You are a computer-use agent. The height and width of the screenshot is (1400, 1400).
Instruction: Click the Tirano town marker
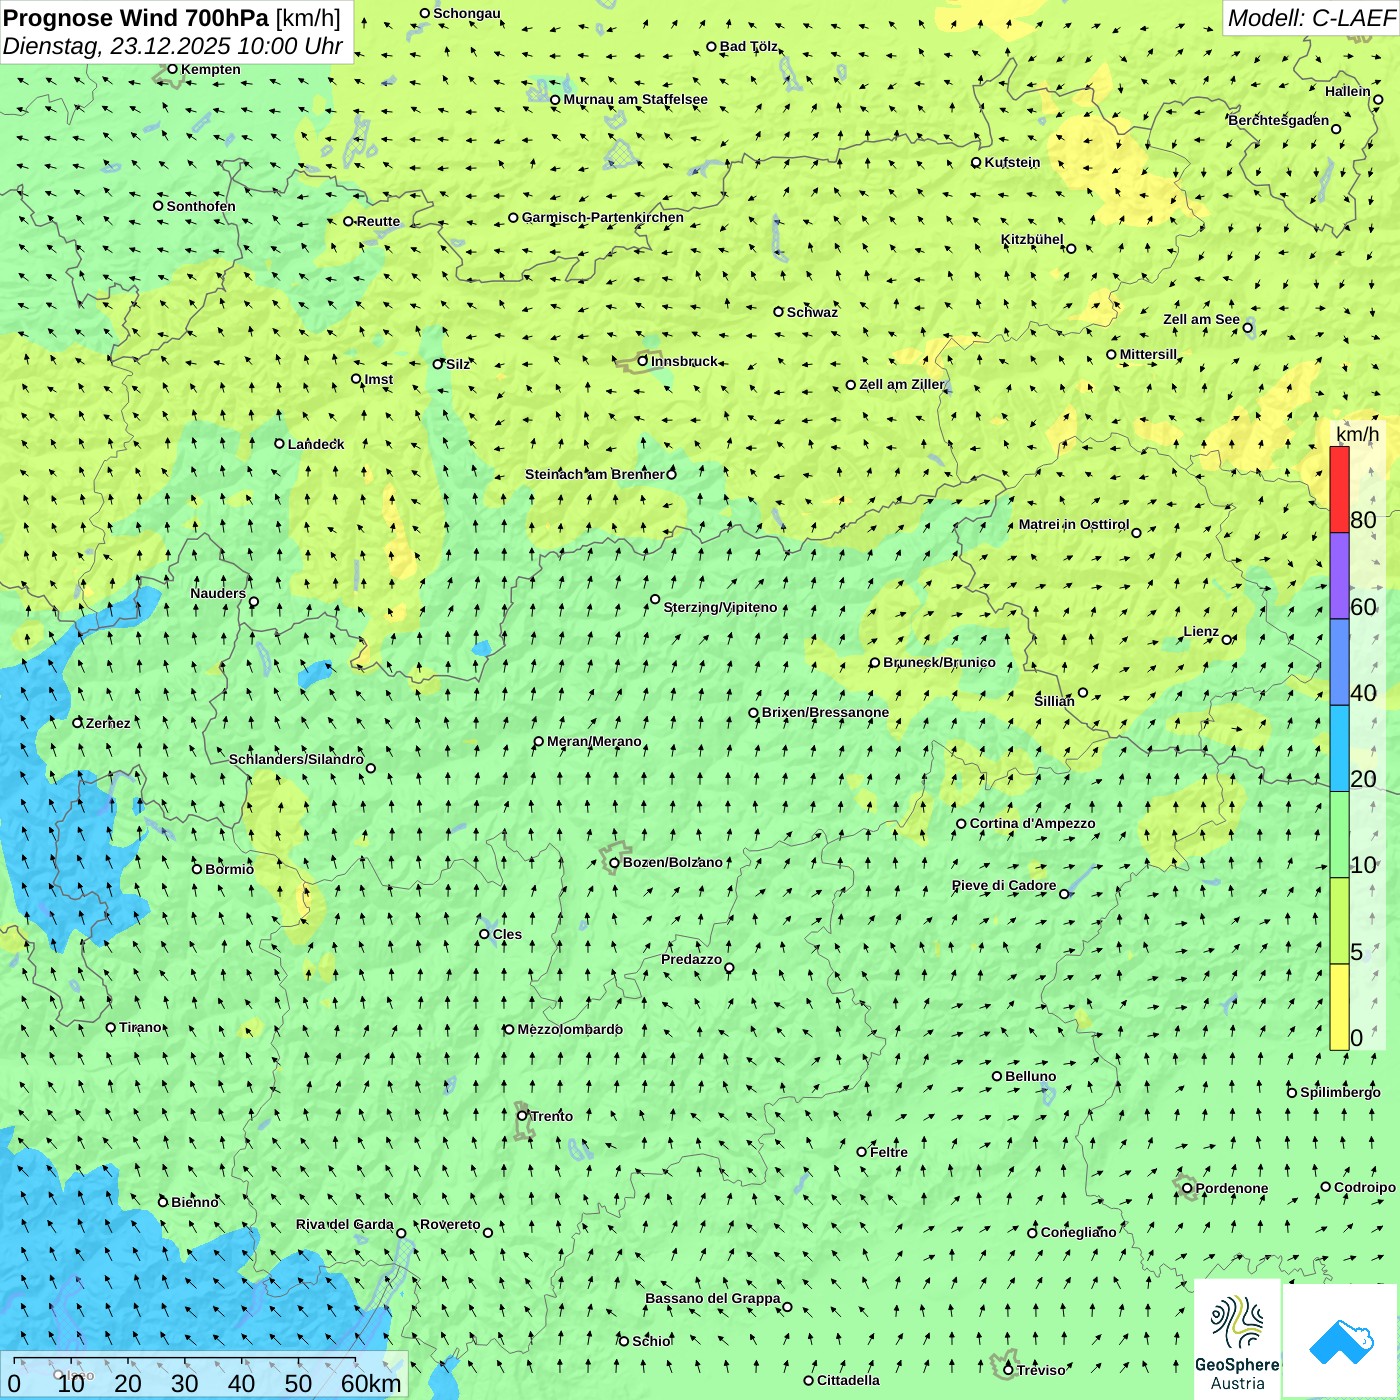[x=111, y=1027]
